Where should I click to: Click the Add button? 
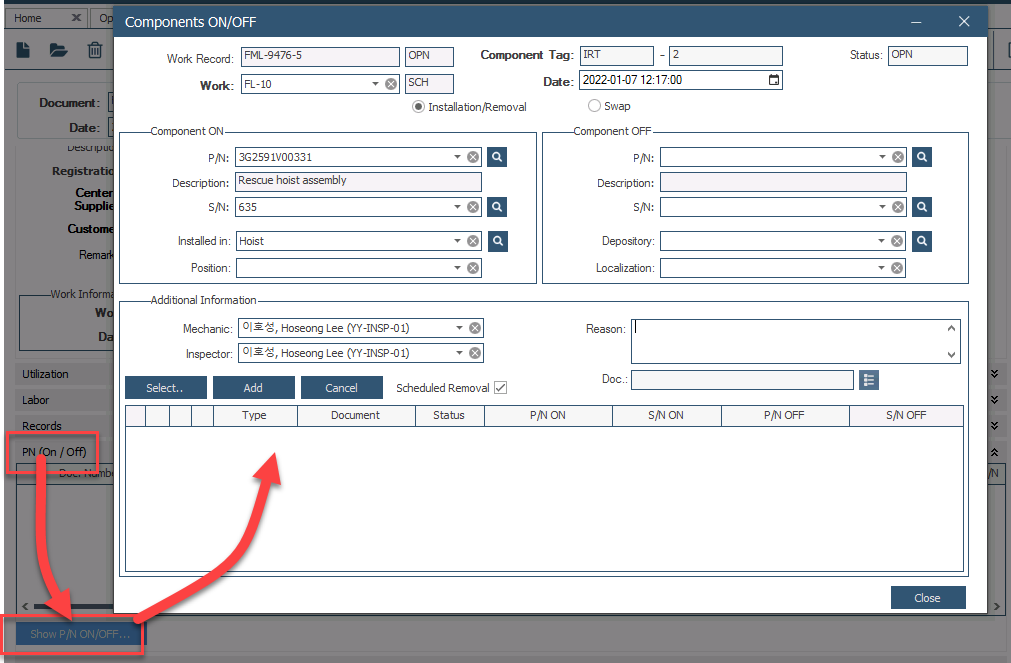click(253, 388)
